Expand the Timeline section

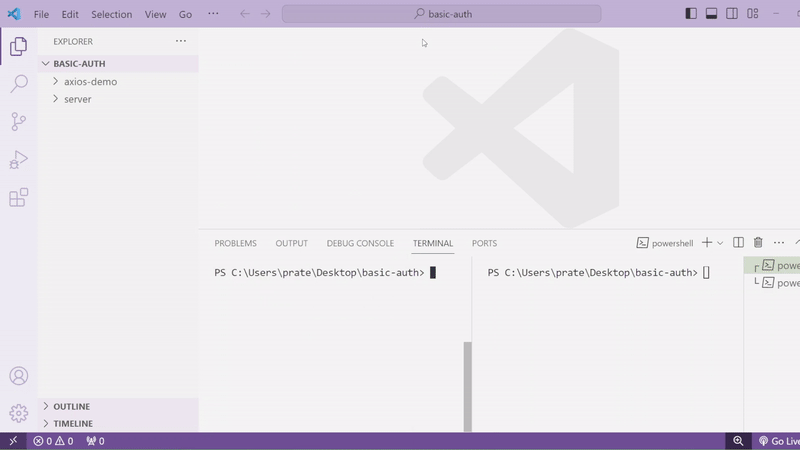pyautogui.click(x=118, y=423)
